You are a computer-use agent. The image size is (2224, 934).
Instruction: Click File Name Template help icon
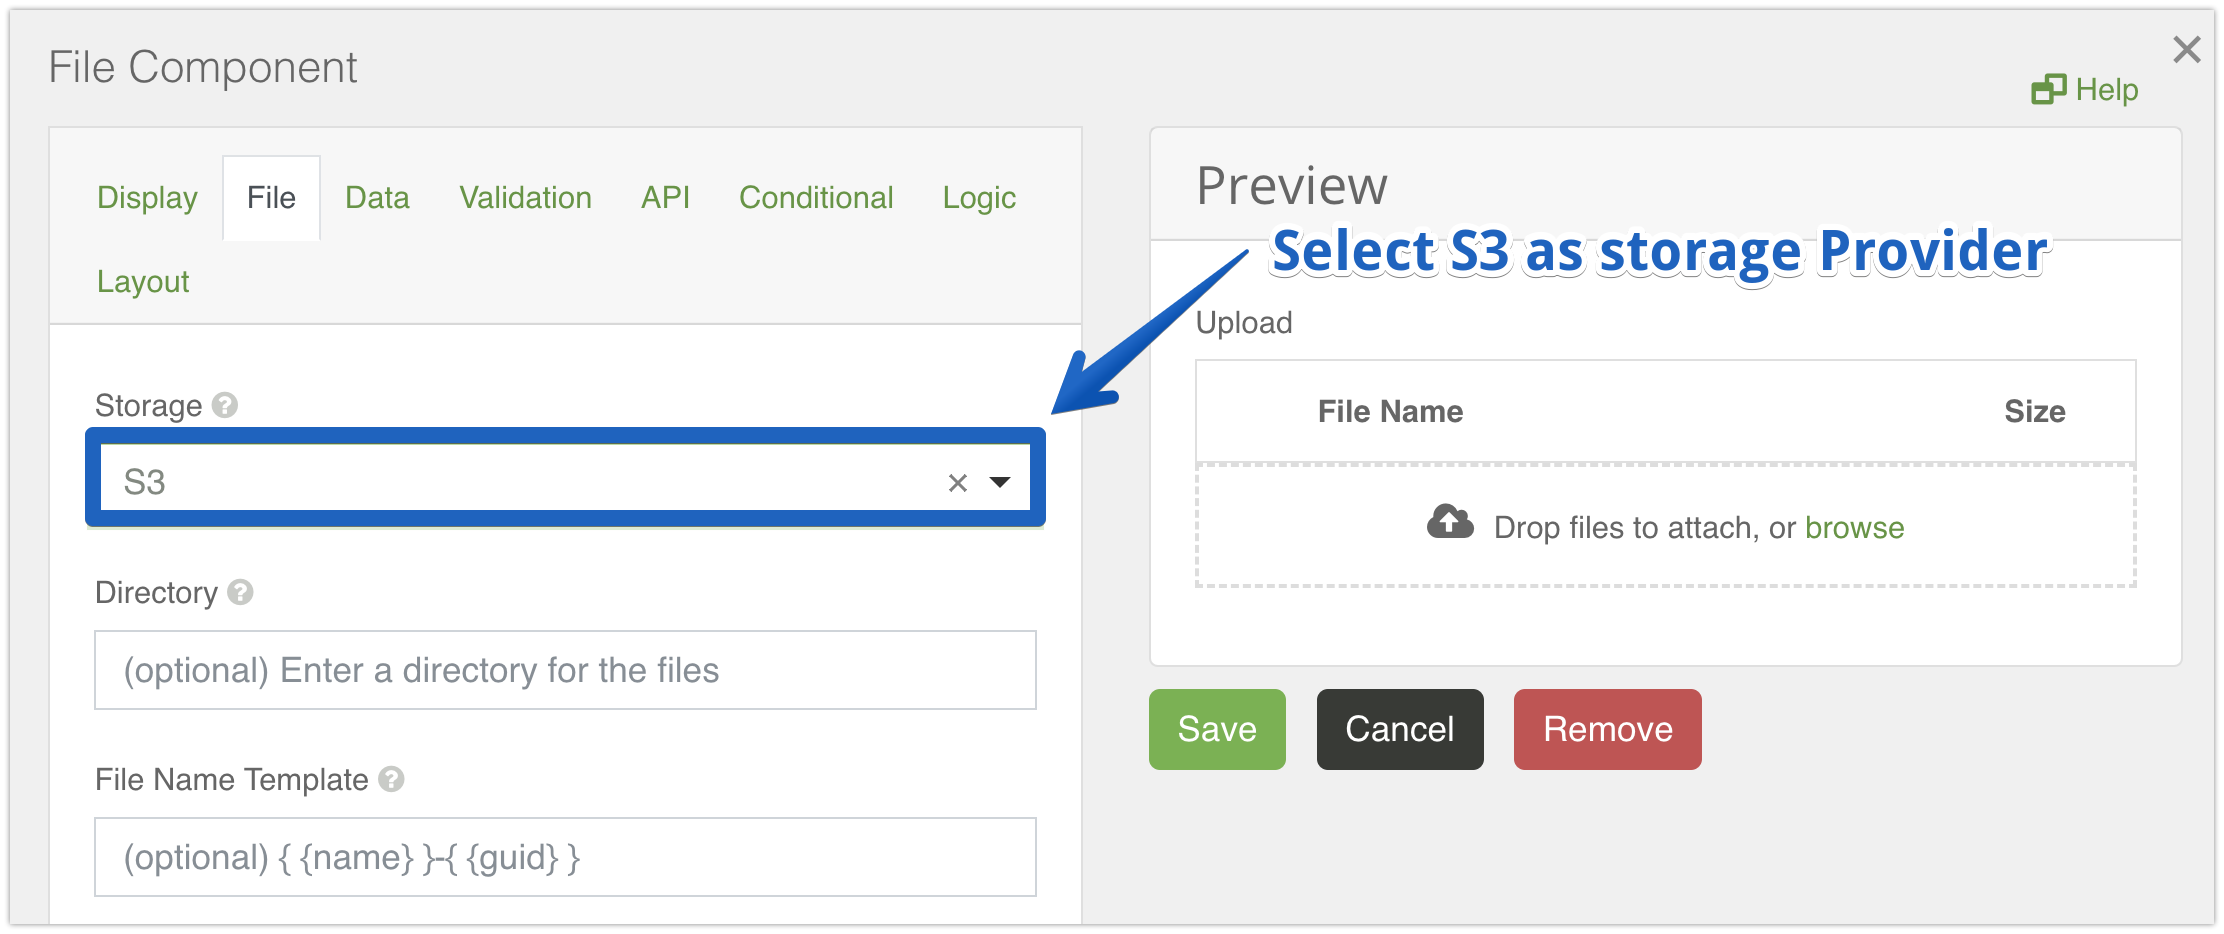tap(391, 779)
